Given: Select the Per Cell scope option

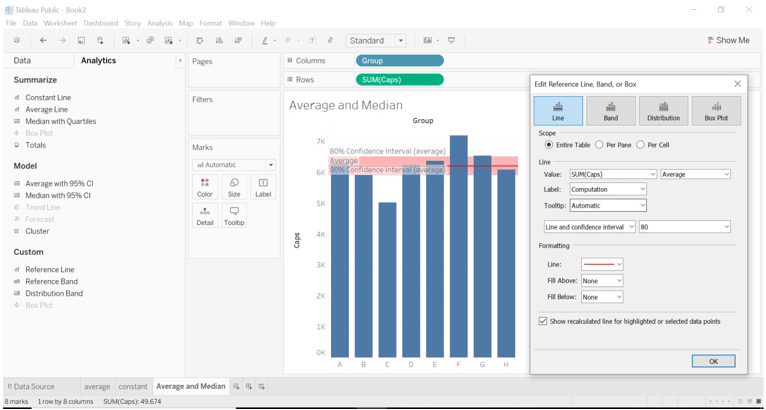Looking at the screenshot, I should [x=641, y=145].
